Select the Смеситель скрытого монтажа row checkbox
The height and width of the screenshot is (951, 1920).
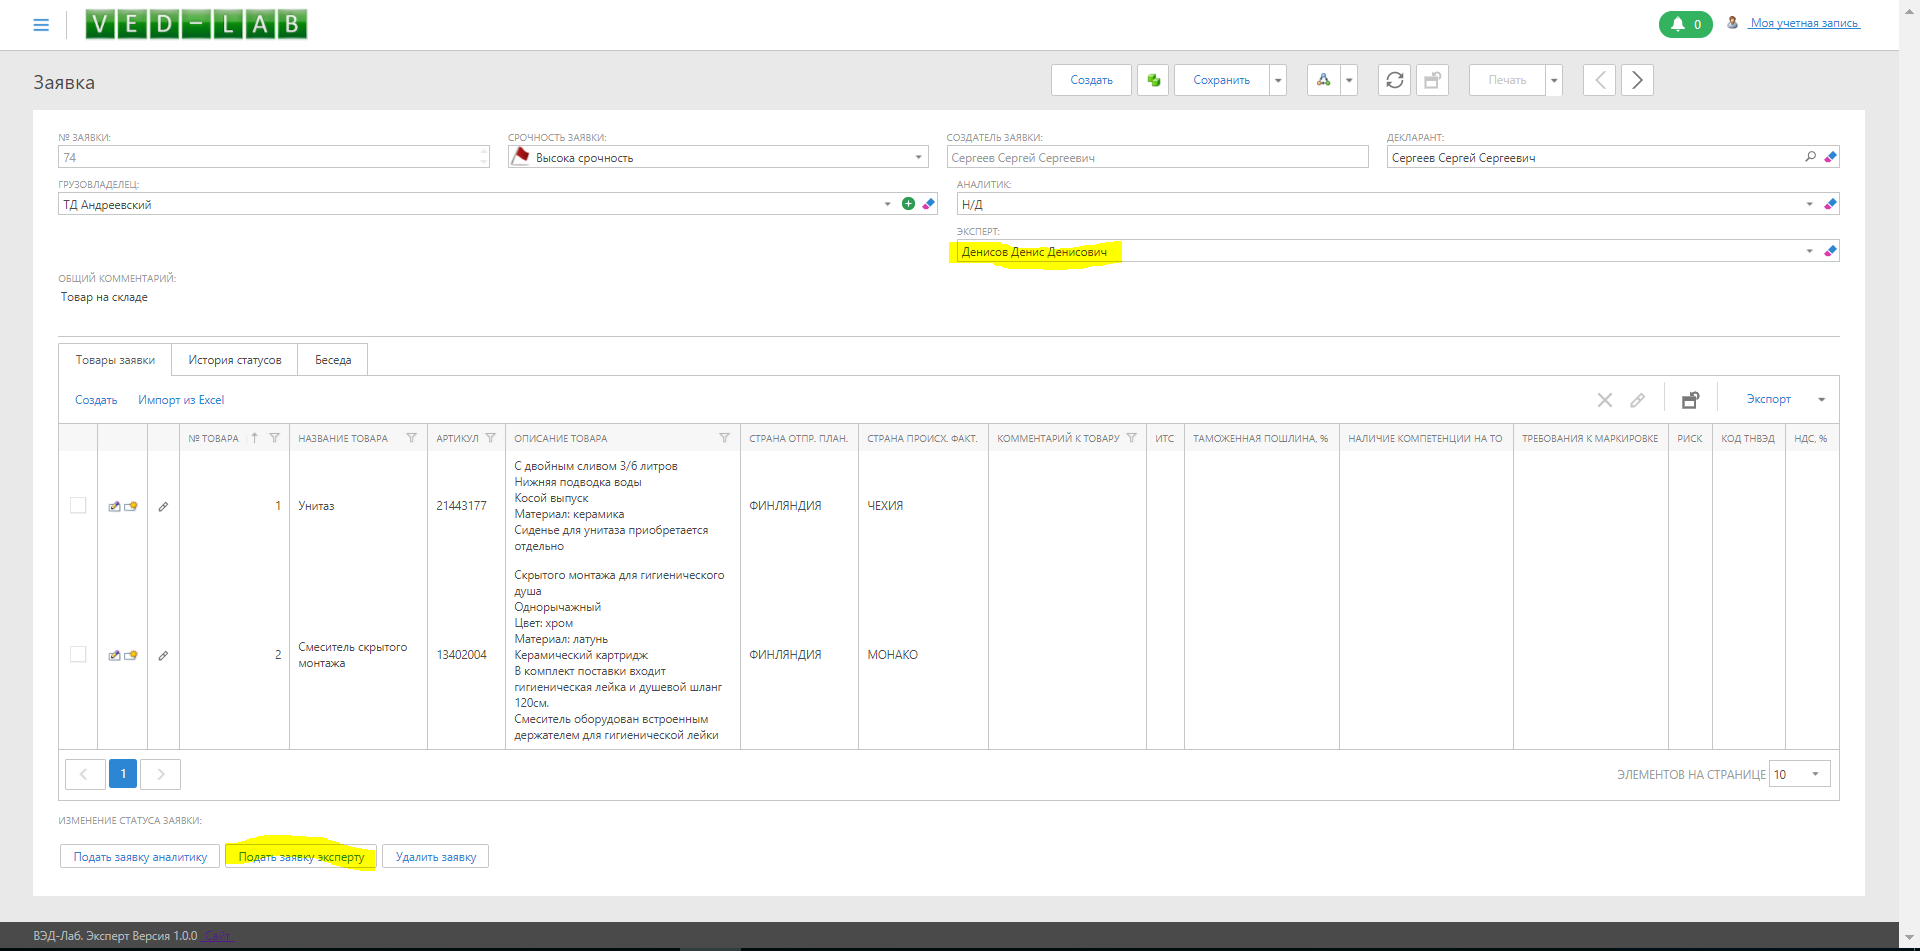click(x=78, y=654)
